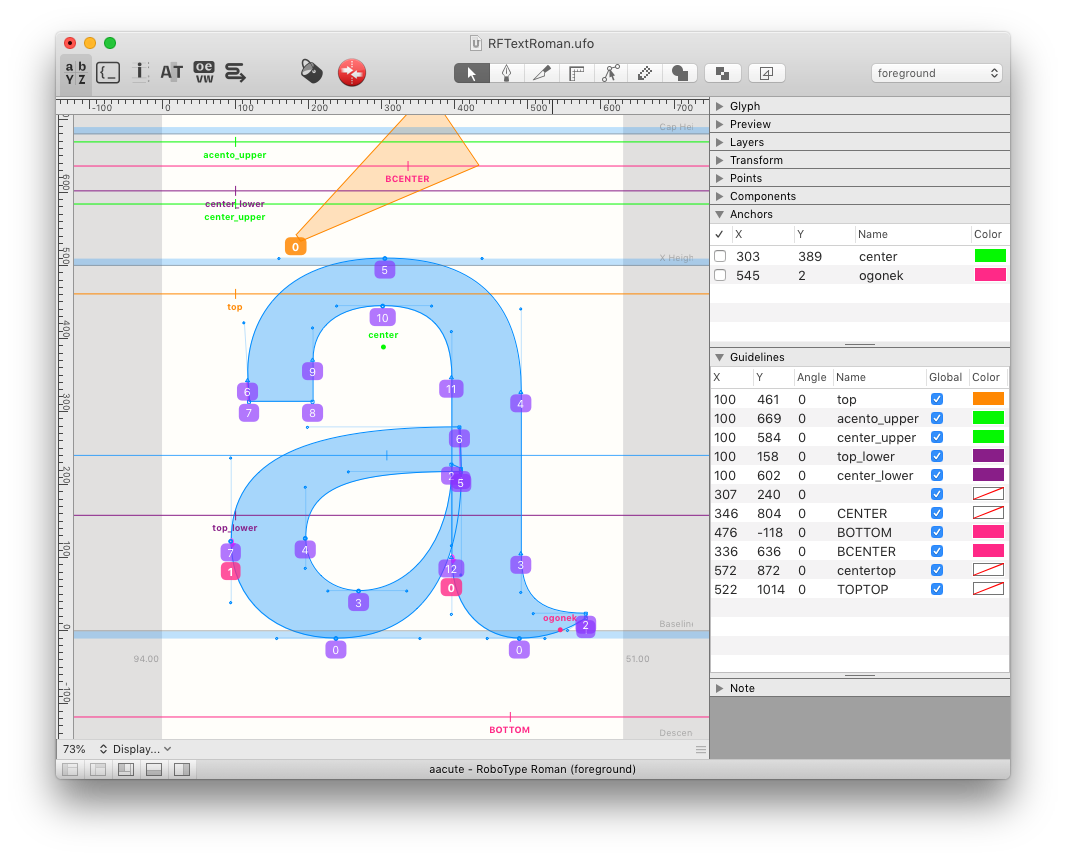Click the Angle column header in Guidelines table

[812, 377]
